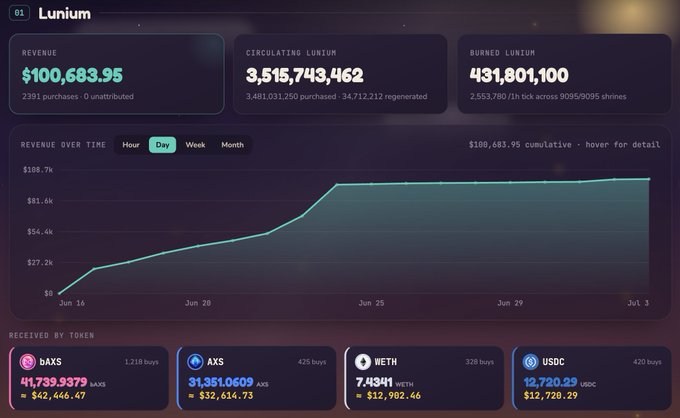Click '3,481,031,250 purchased' detail text
This screenshot has width=680, height=418.
tap(291, 96)
